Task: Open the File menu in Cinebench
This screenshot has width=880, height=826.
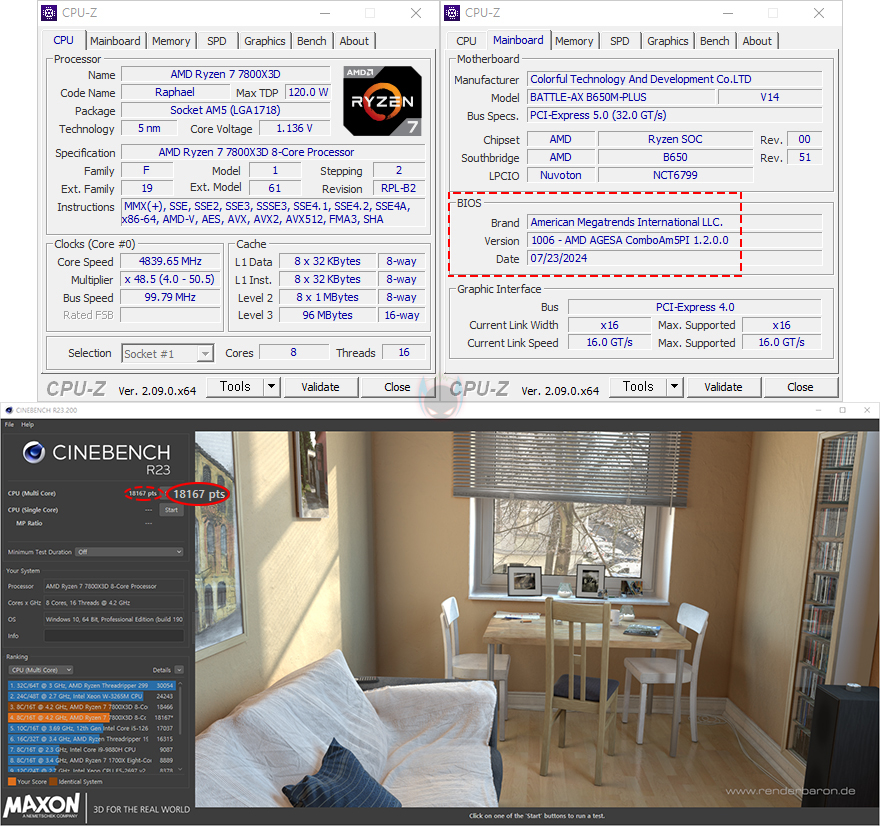Action: click(x=10, y=425)
